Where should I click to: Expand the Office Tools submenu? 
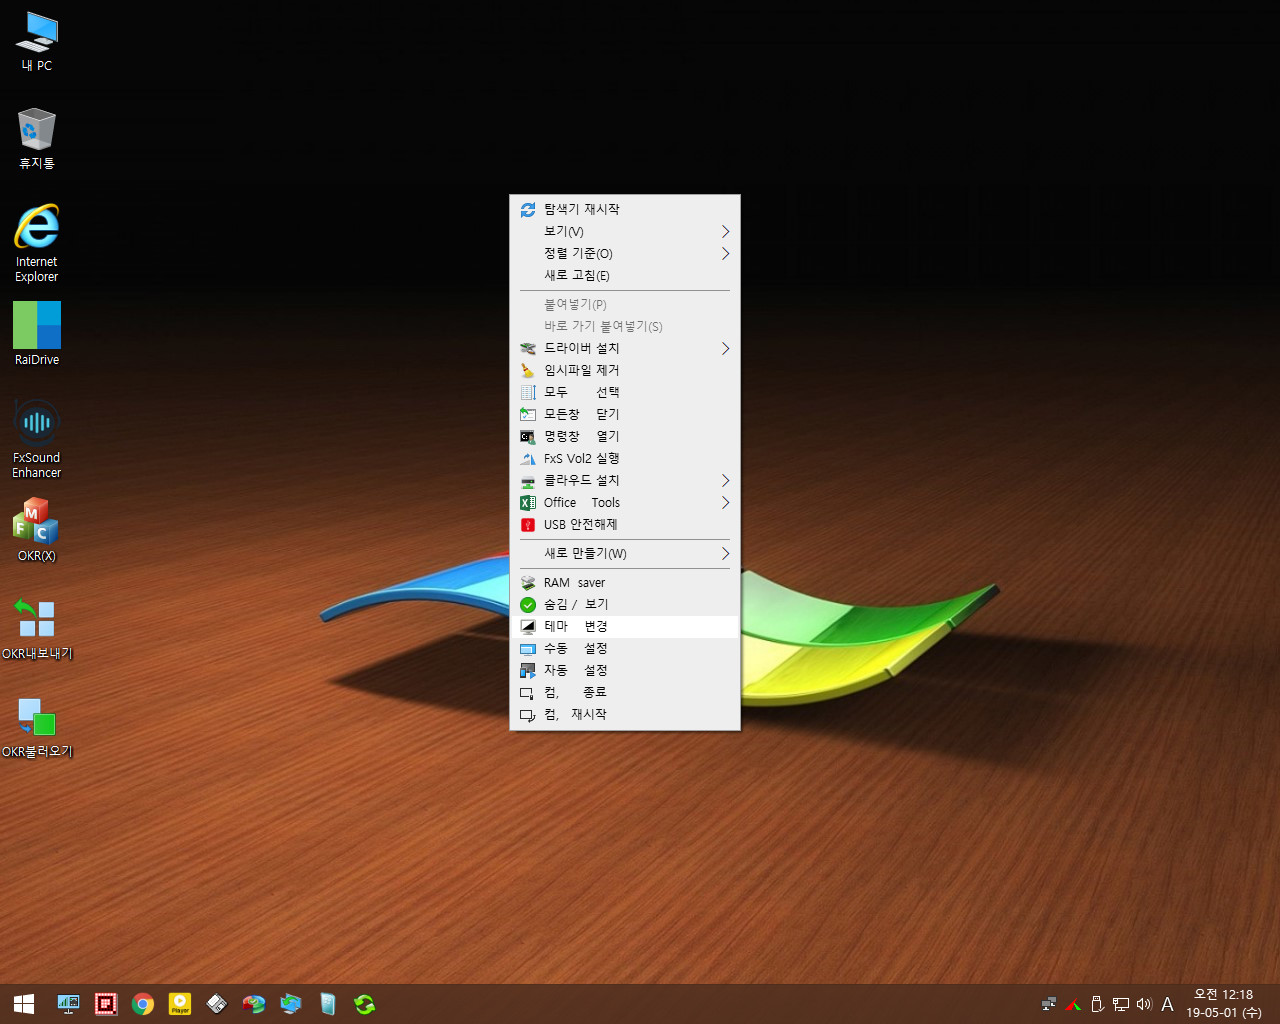click(x=625, y=502)
